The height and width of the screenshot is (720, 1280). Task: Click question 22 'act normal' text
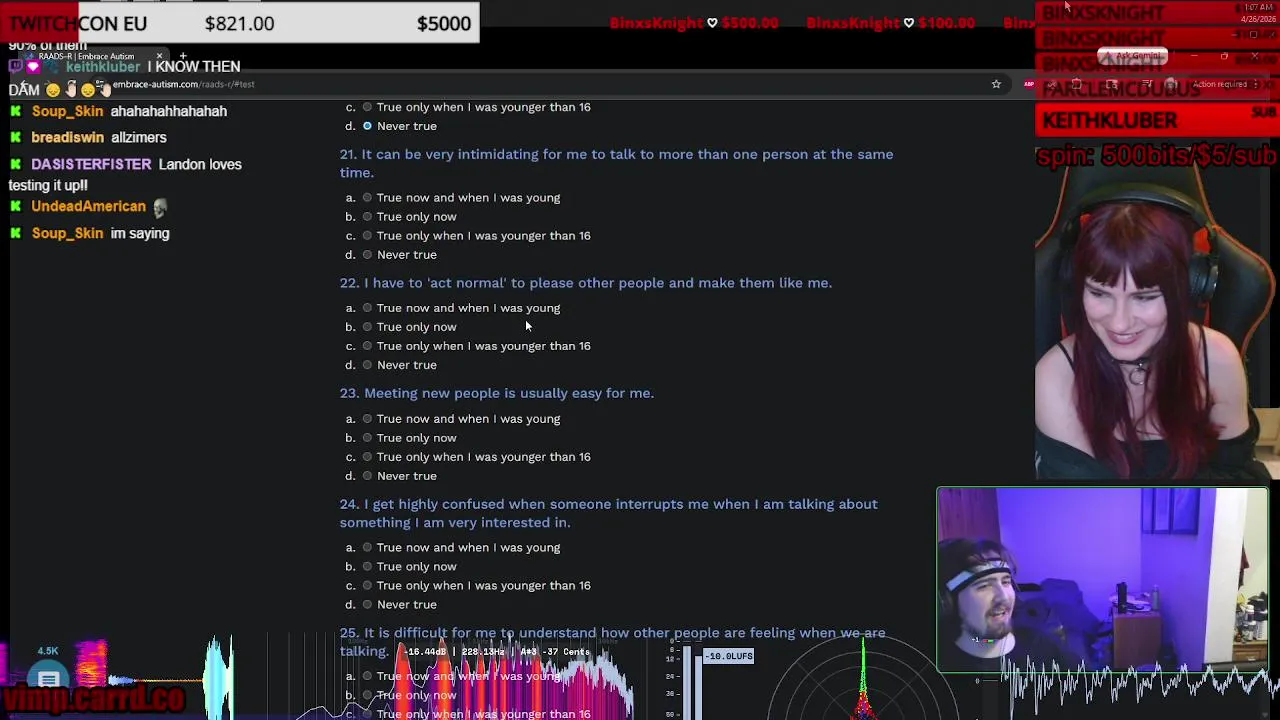[x=585, y=283]
